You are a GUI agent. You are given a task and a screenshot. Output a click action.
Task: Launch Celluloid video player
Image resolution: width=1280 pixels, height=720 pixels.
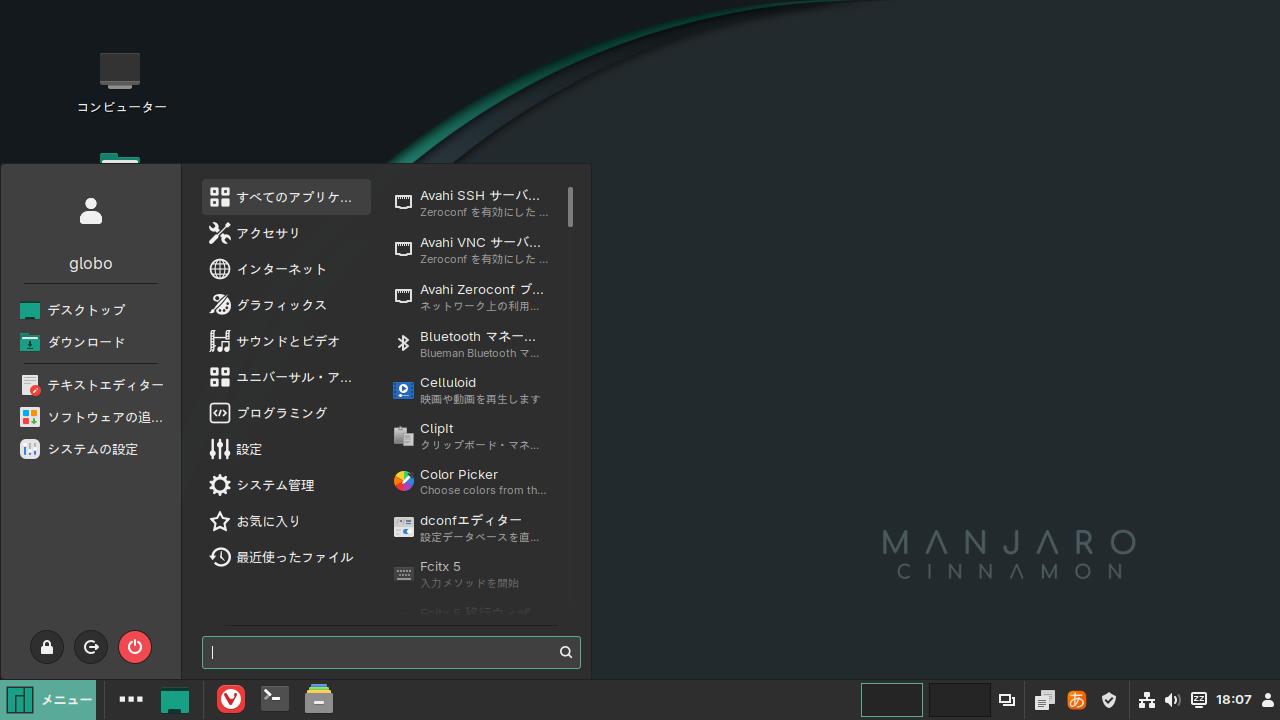click(x=470, y=390)
